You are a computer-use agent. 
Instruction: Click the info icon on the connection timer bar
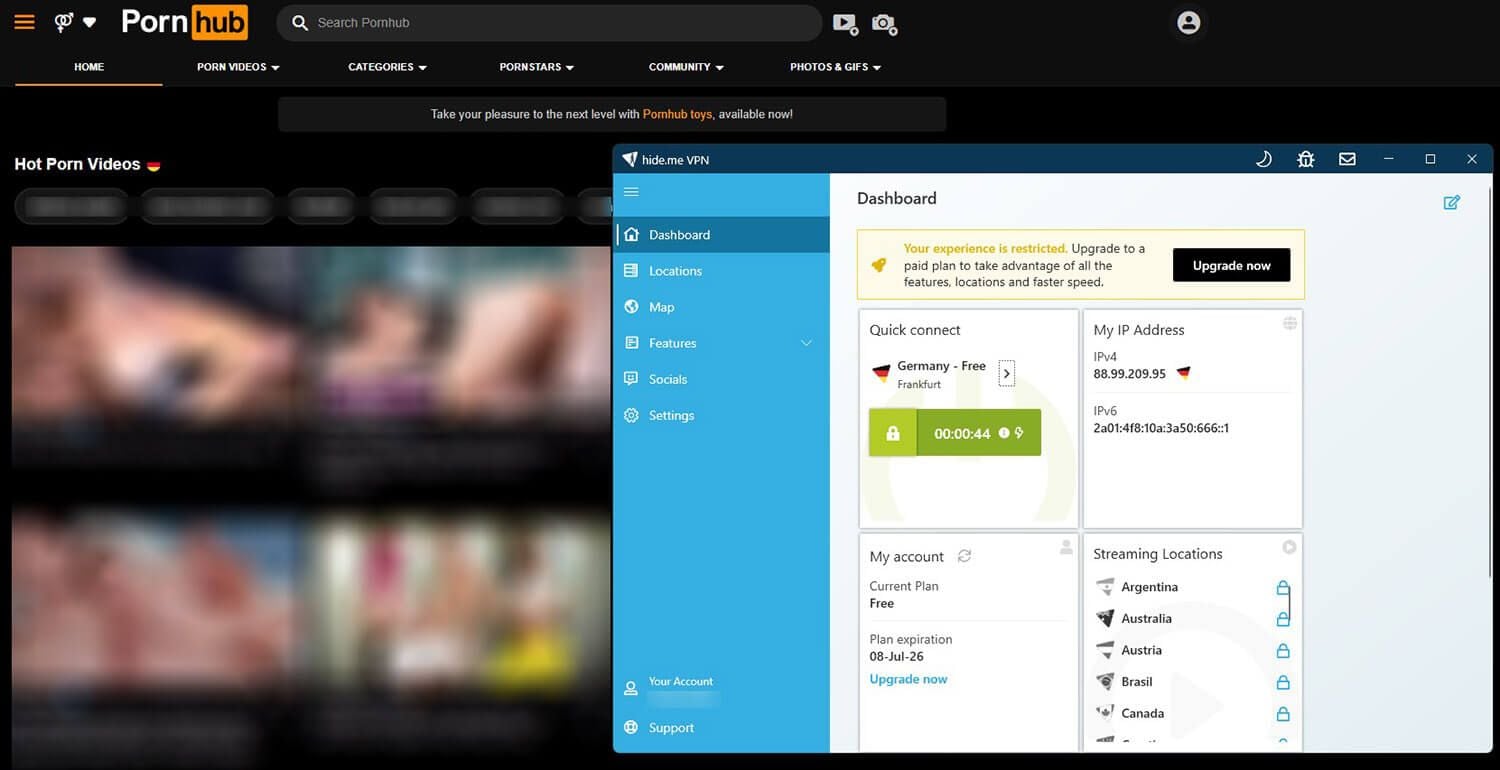1004,433
